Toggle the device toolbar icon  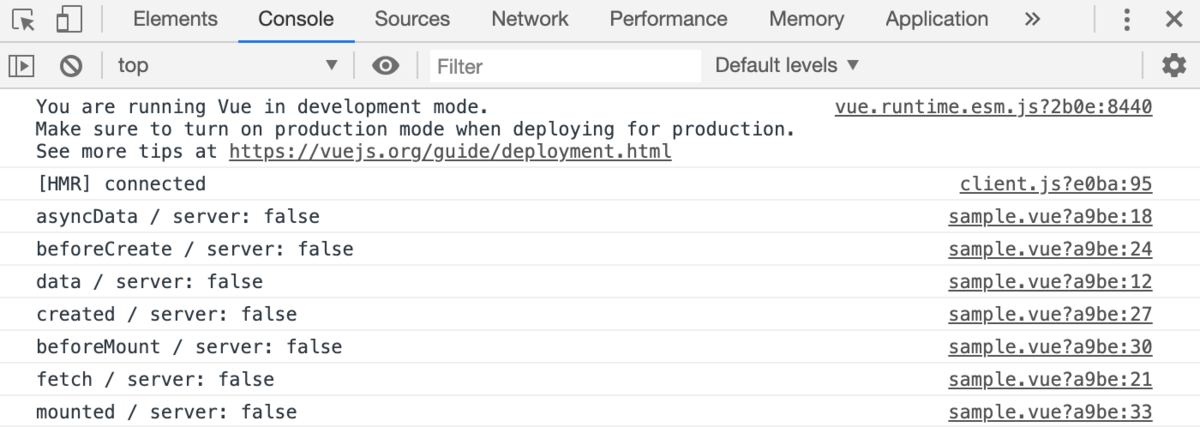click(69, 20)
